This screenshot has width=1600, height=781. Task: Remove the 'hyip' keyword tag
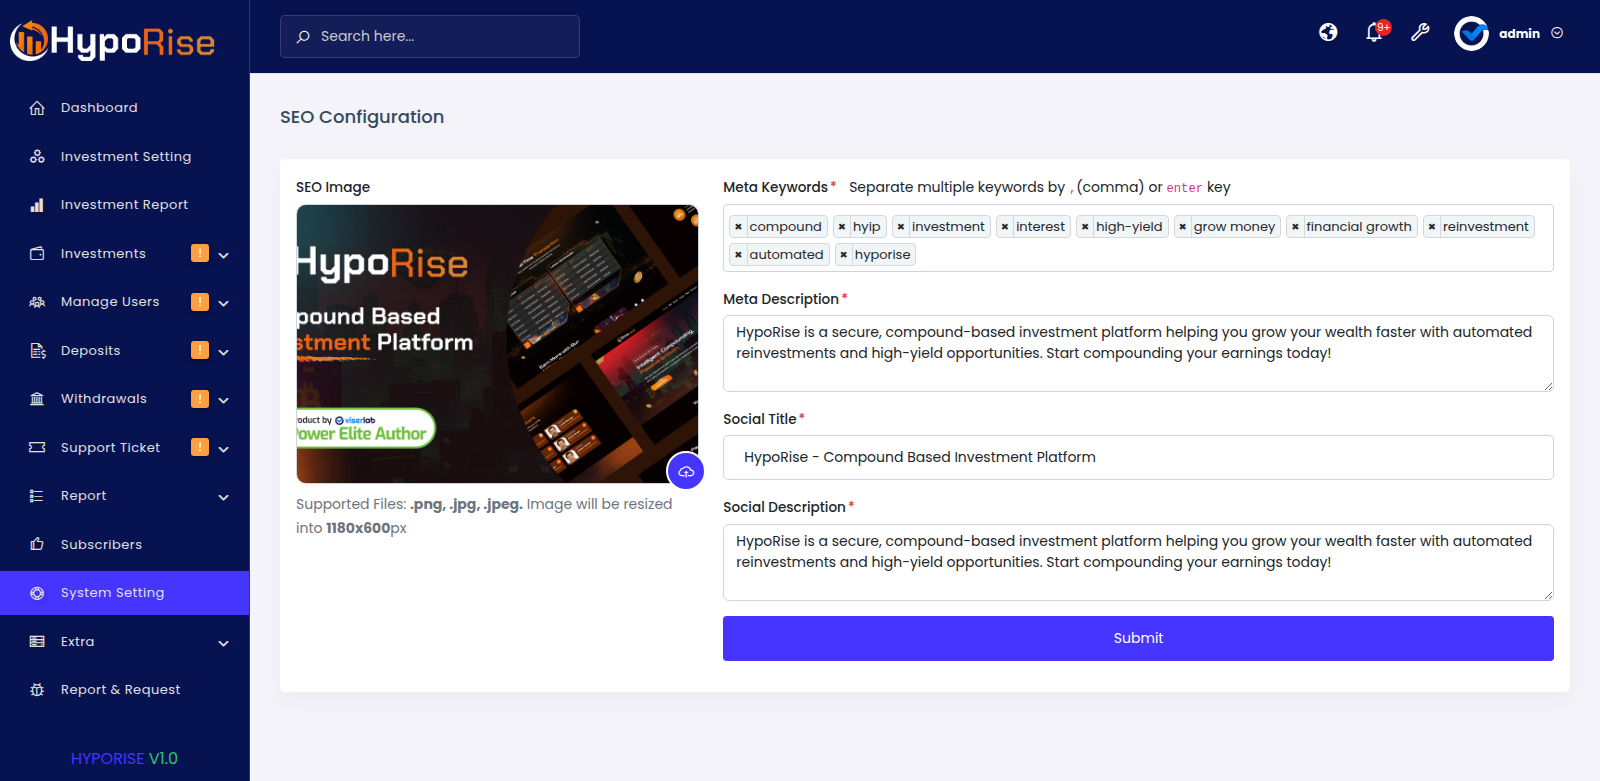(x=842, y=227)
